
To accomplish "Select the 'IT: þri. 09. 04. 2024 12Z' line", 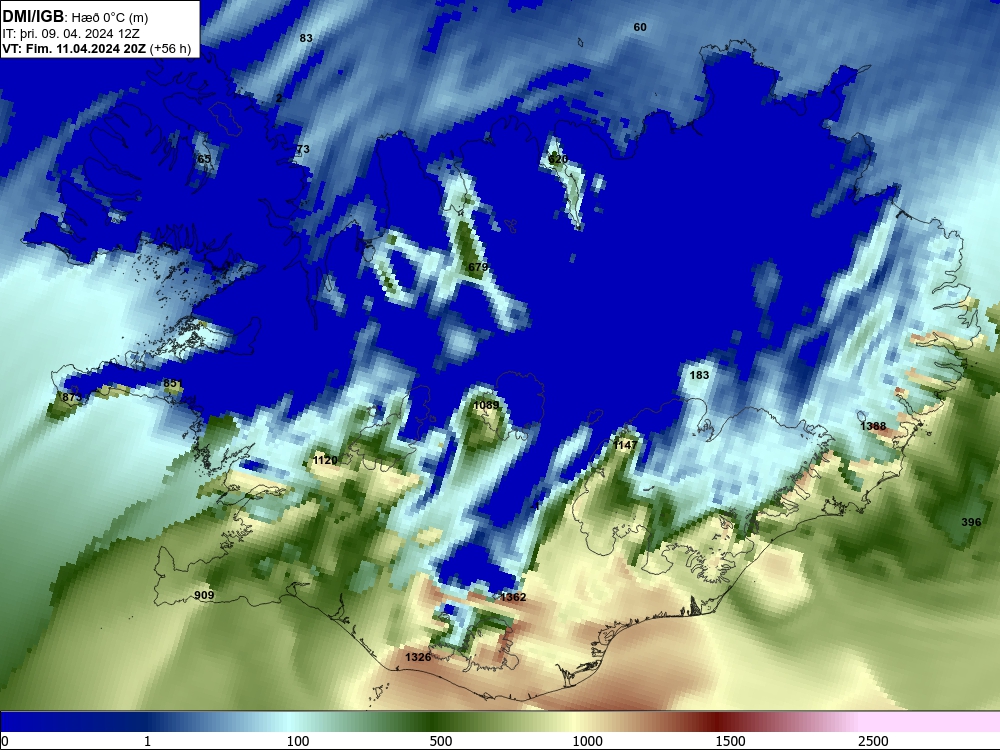I will [x=71, y=34].
